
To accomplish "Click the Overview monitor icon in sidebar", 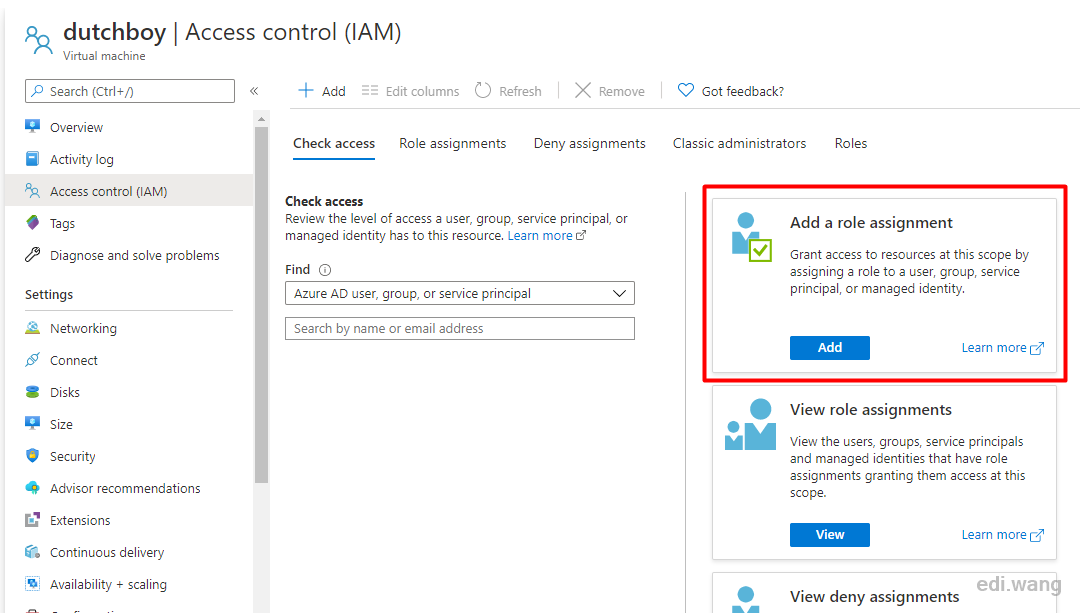I will pyautogui.click(x=32, y=127).
